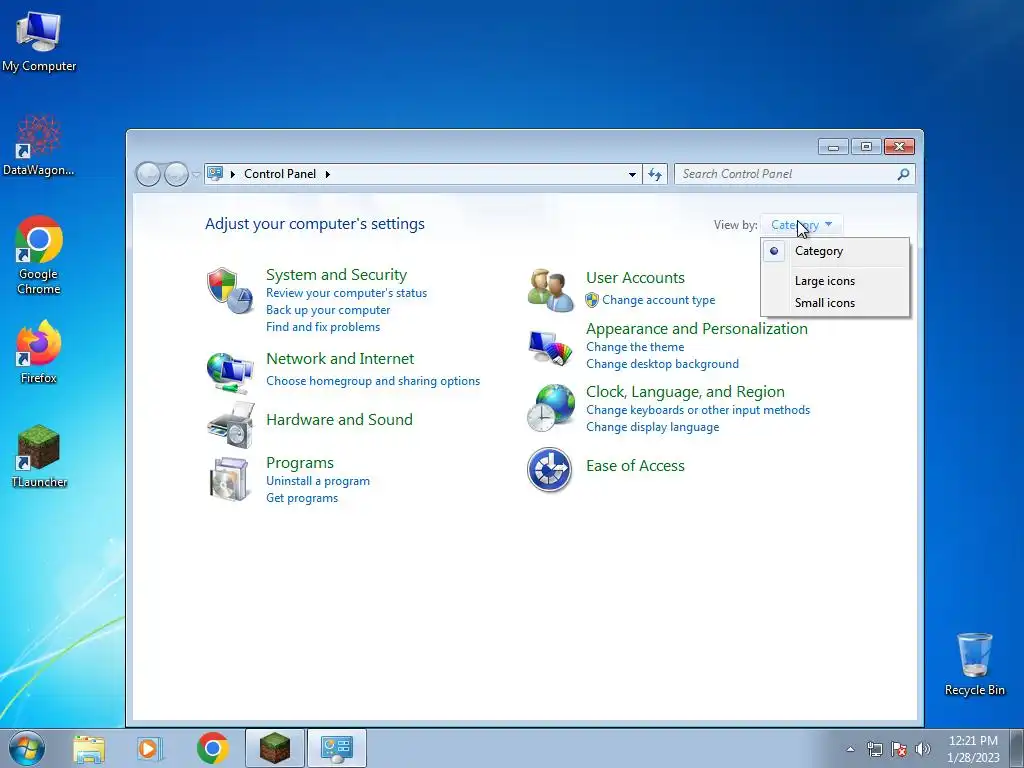Open Windows Media Player from the taskbar
This screenshot has height=768, width=1024.
coord(149,748)
